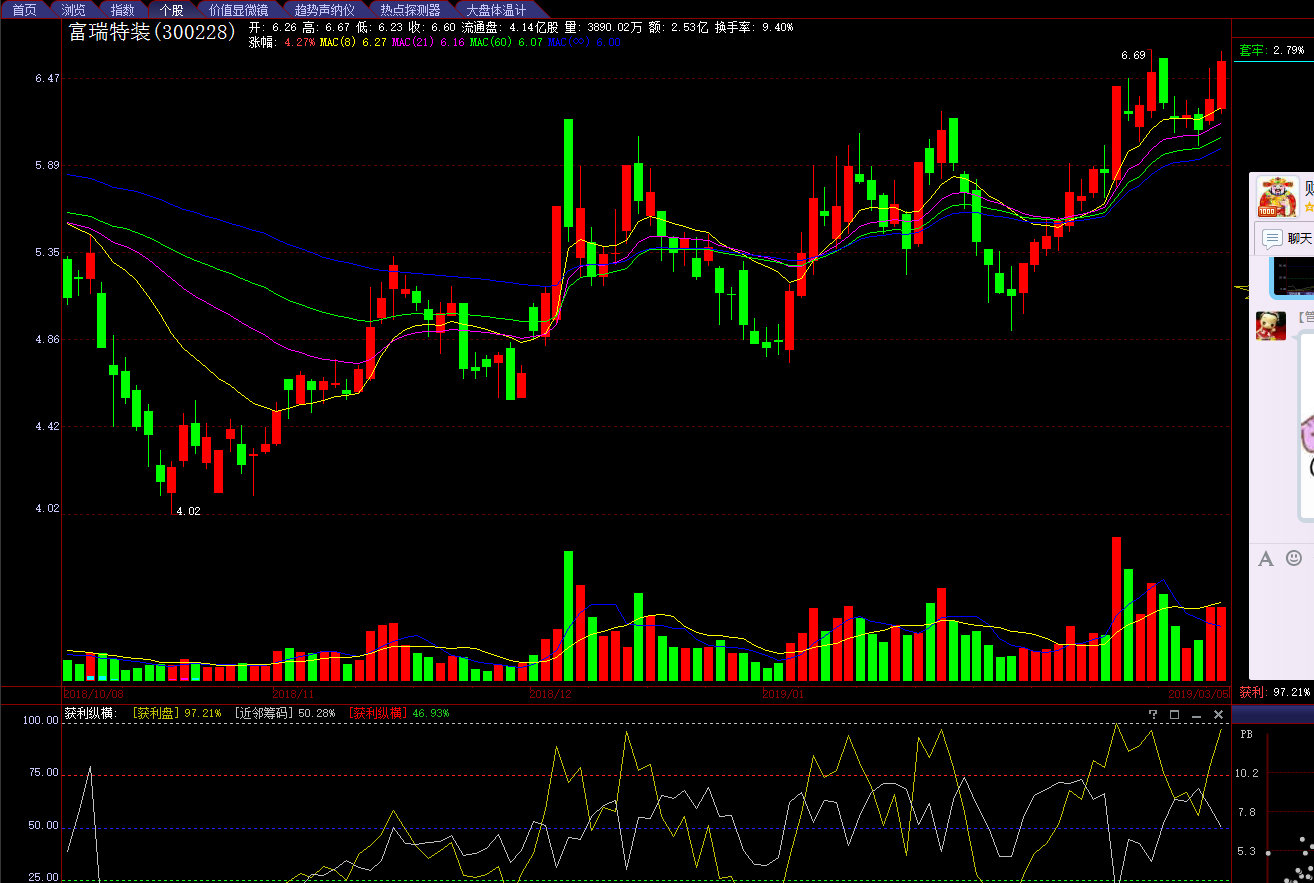Viewport: 1314px width, 883px height.
Task: Switch to the 浏览 tab
Action: pyautogui.click(x=73, y=9)
